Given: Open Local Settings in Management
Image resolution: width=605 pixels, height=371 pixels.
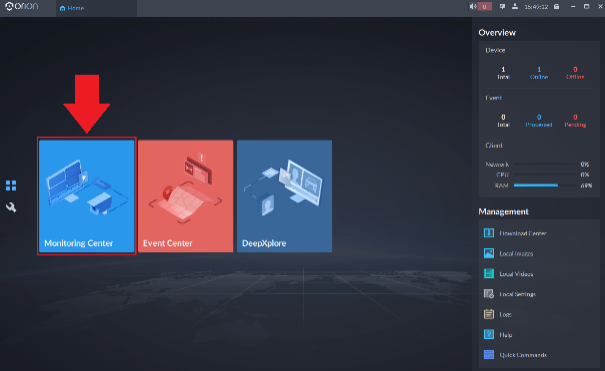Looking at the screenshot, I should pos(517,294).
